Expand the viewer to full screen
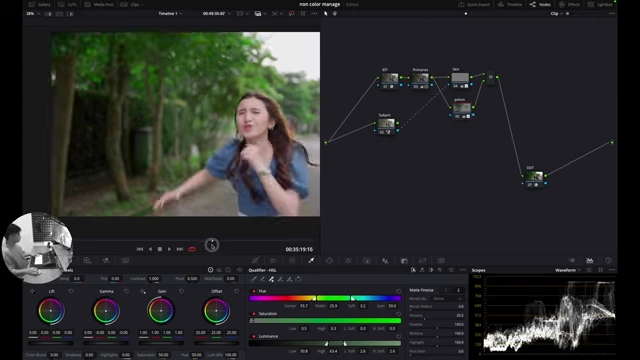Image resolution: width=640 pixels, height=360 pixels. click(303, 13)
